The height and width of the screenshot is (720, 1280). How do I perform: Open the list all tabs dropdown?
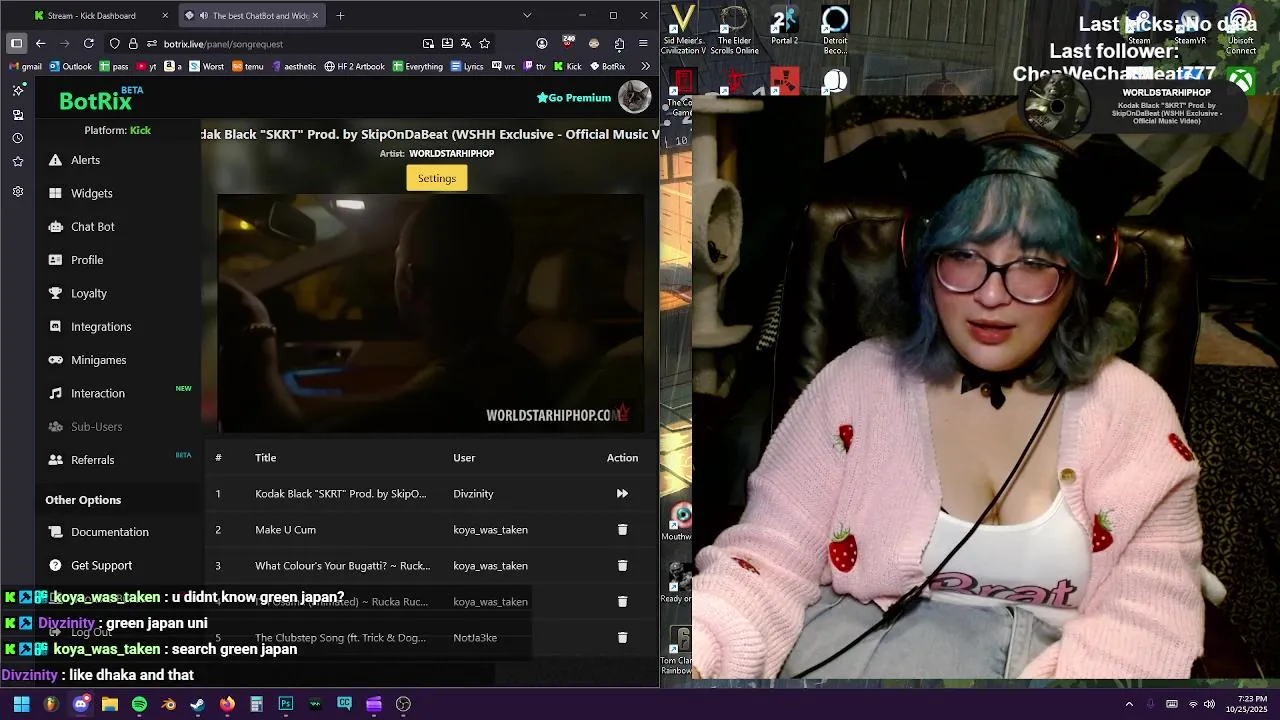click(527, 15)
